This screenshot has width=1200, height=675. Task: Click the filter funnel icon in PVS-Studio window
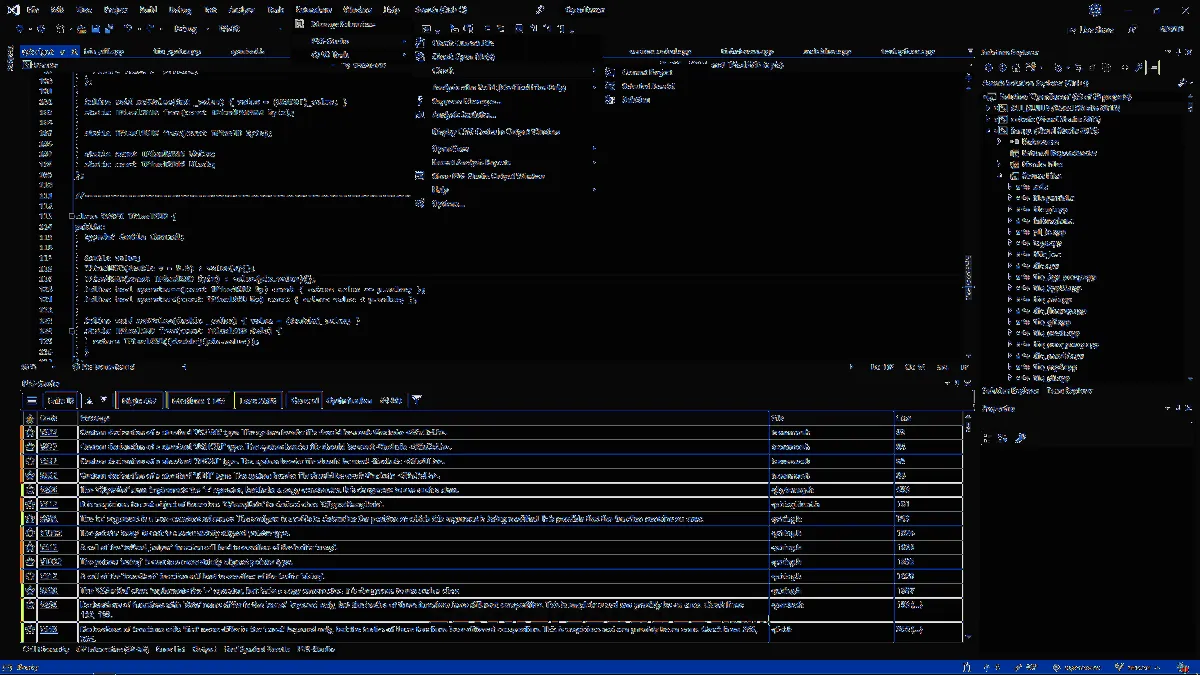417,400
